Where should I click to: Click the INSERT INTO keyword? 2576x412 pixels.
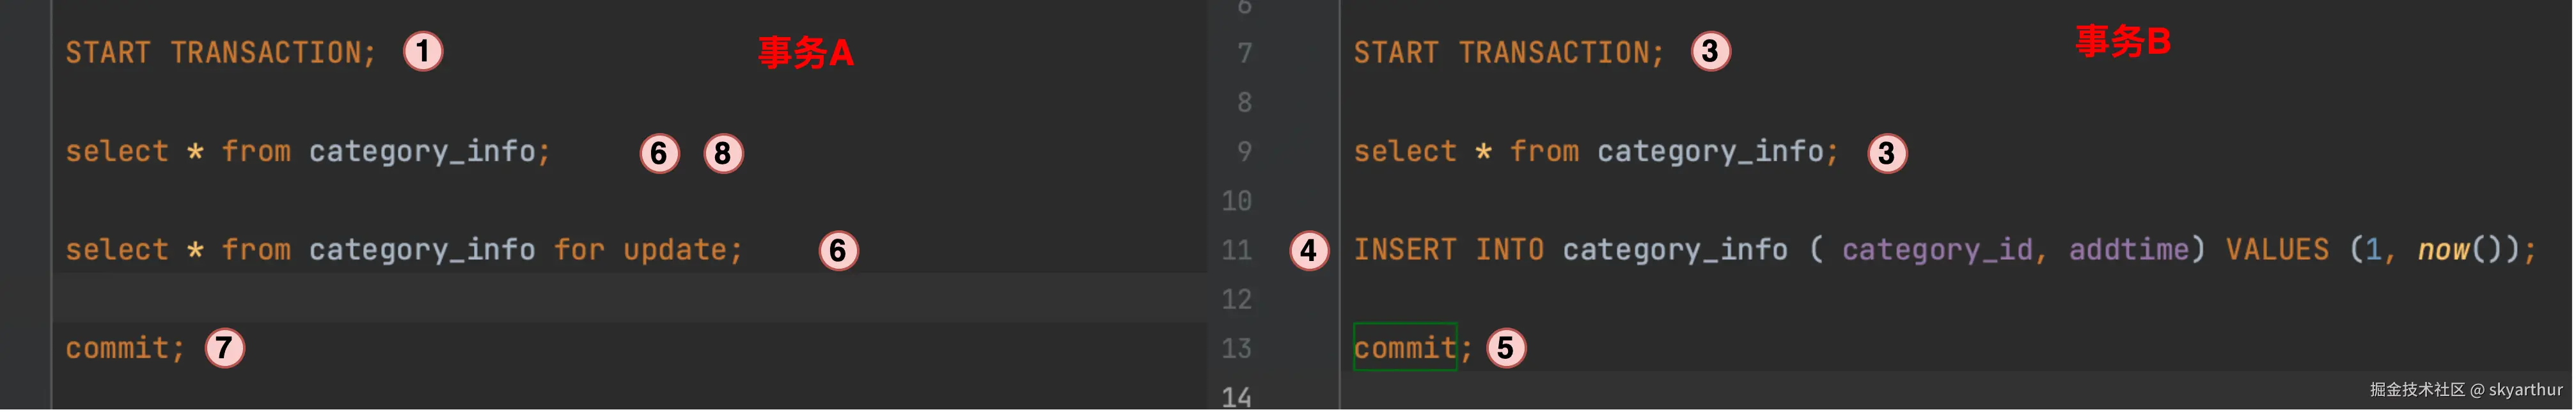[x=1448, y=250]
